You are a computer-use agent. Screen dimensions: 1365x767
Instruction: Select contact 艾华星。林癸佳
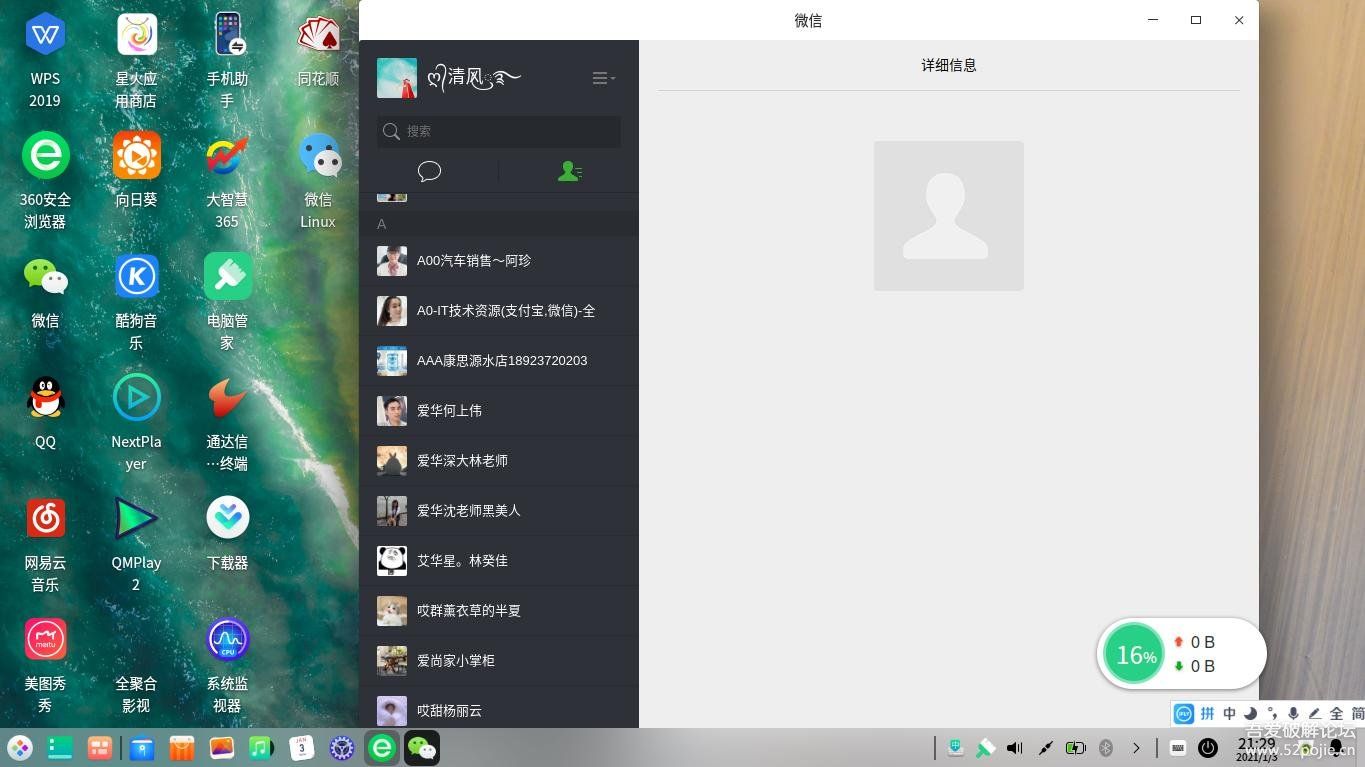coord(499,560)
